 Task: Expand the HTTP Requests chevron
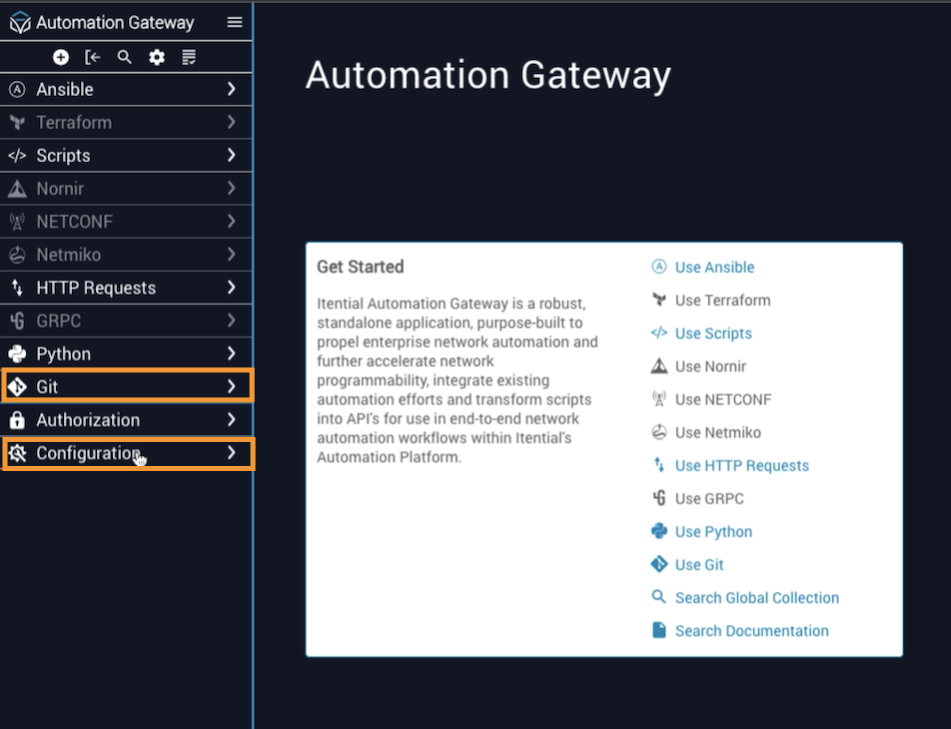(231, 288)
